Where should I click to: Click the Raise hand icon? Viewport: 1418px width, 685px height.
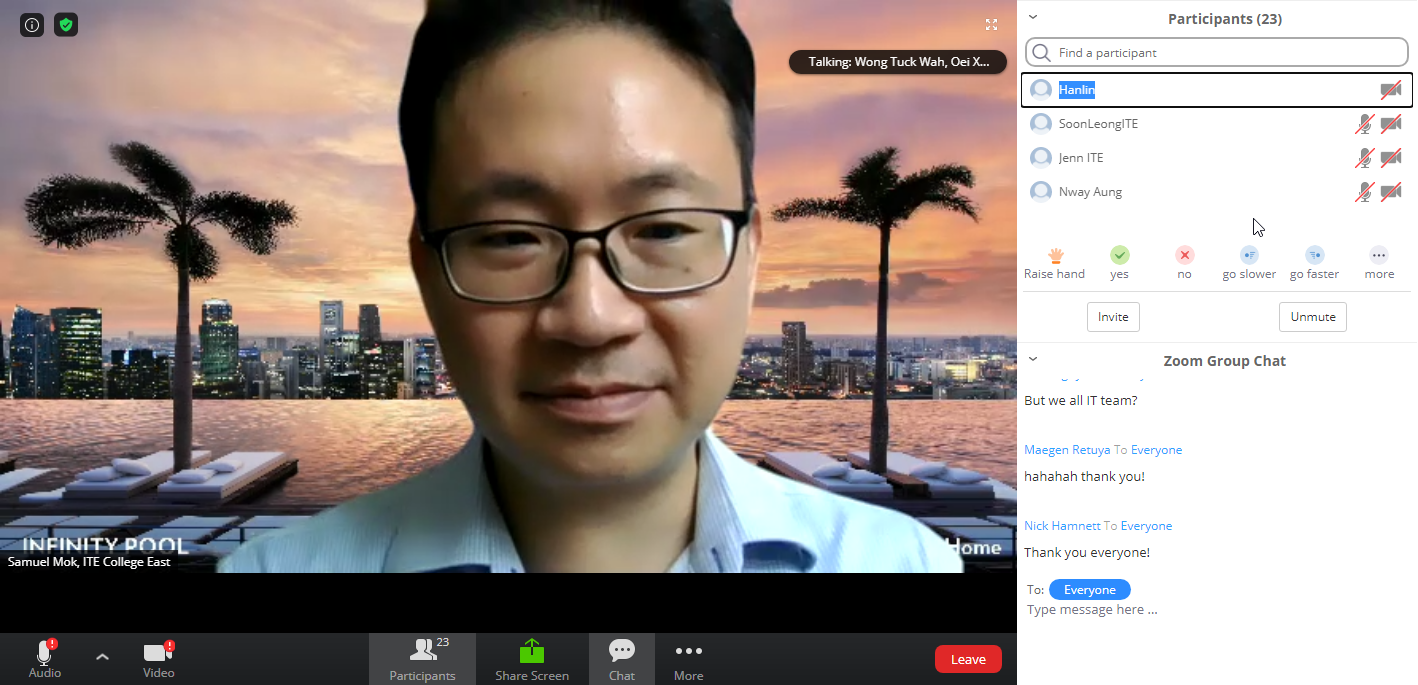click(x=1054, y=256)
